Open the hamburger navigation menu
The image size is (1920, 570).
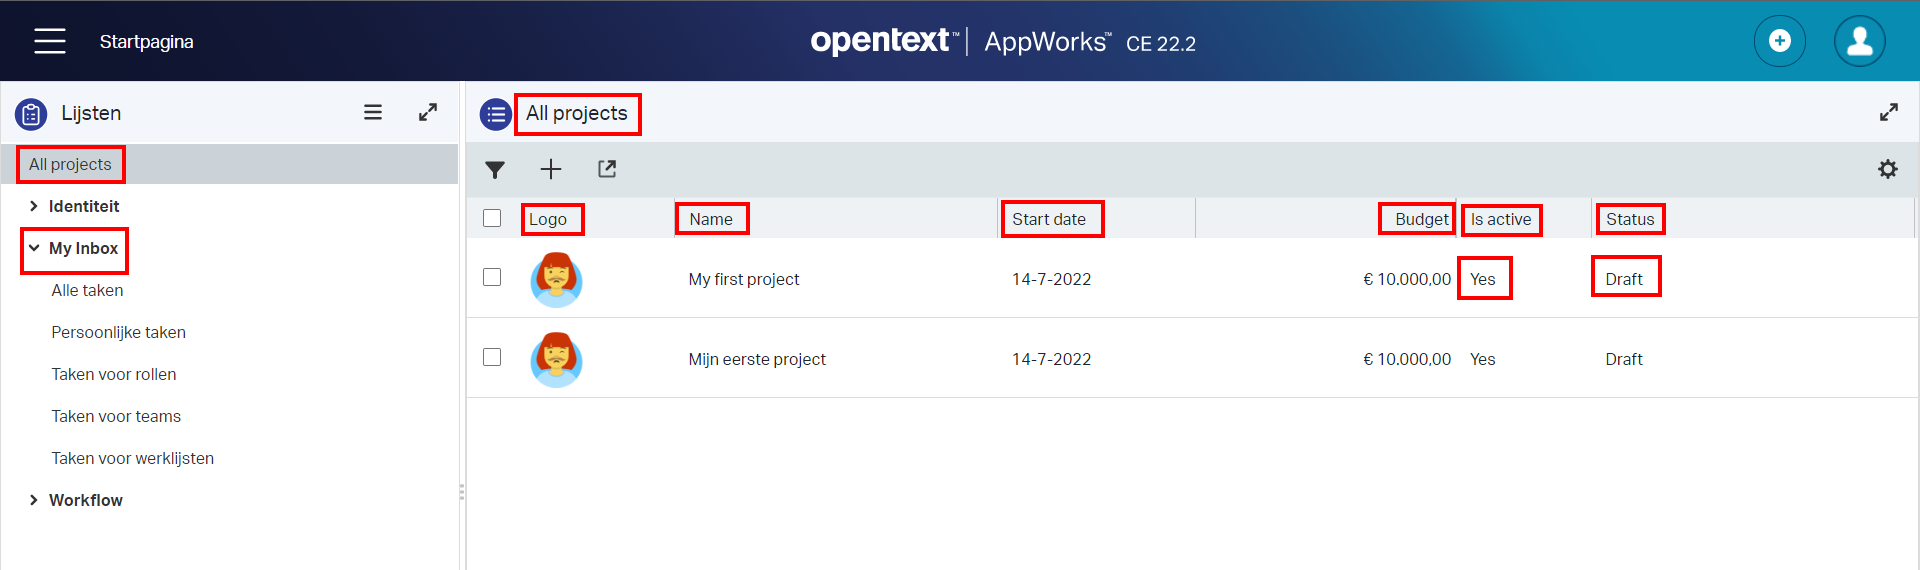[x=49, y=41]
